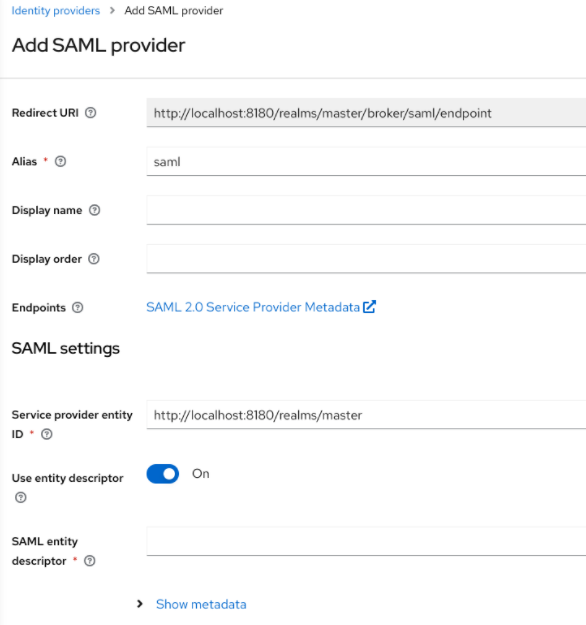The image size is (586, 625).
Task: Focus the Service provider entity ID field
Action: coord(366,415)
